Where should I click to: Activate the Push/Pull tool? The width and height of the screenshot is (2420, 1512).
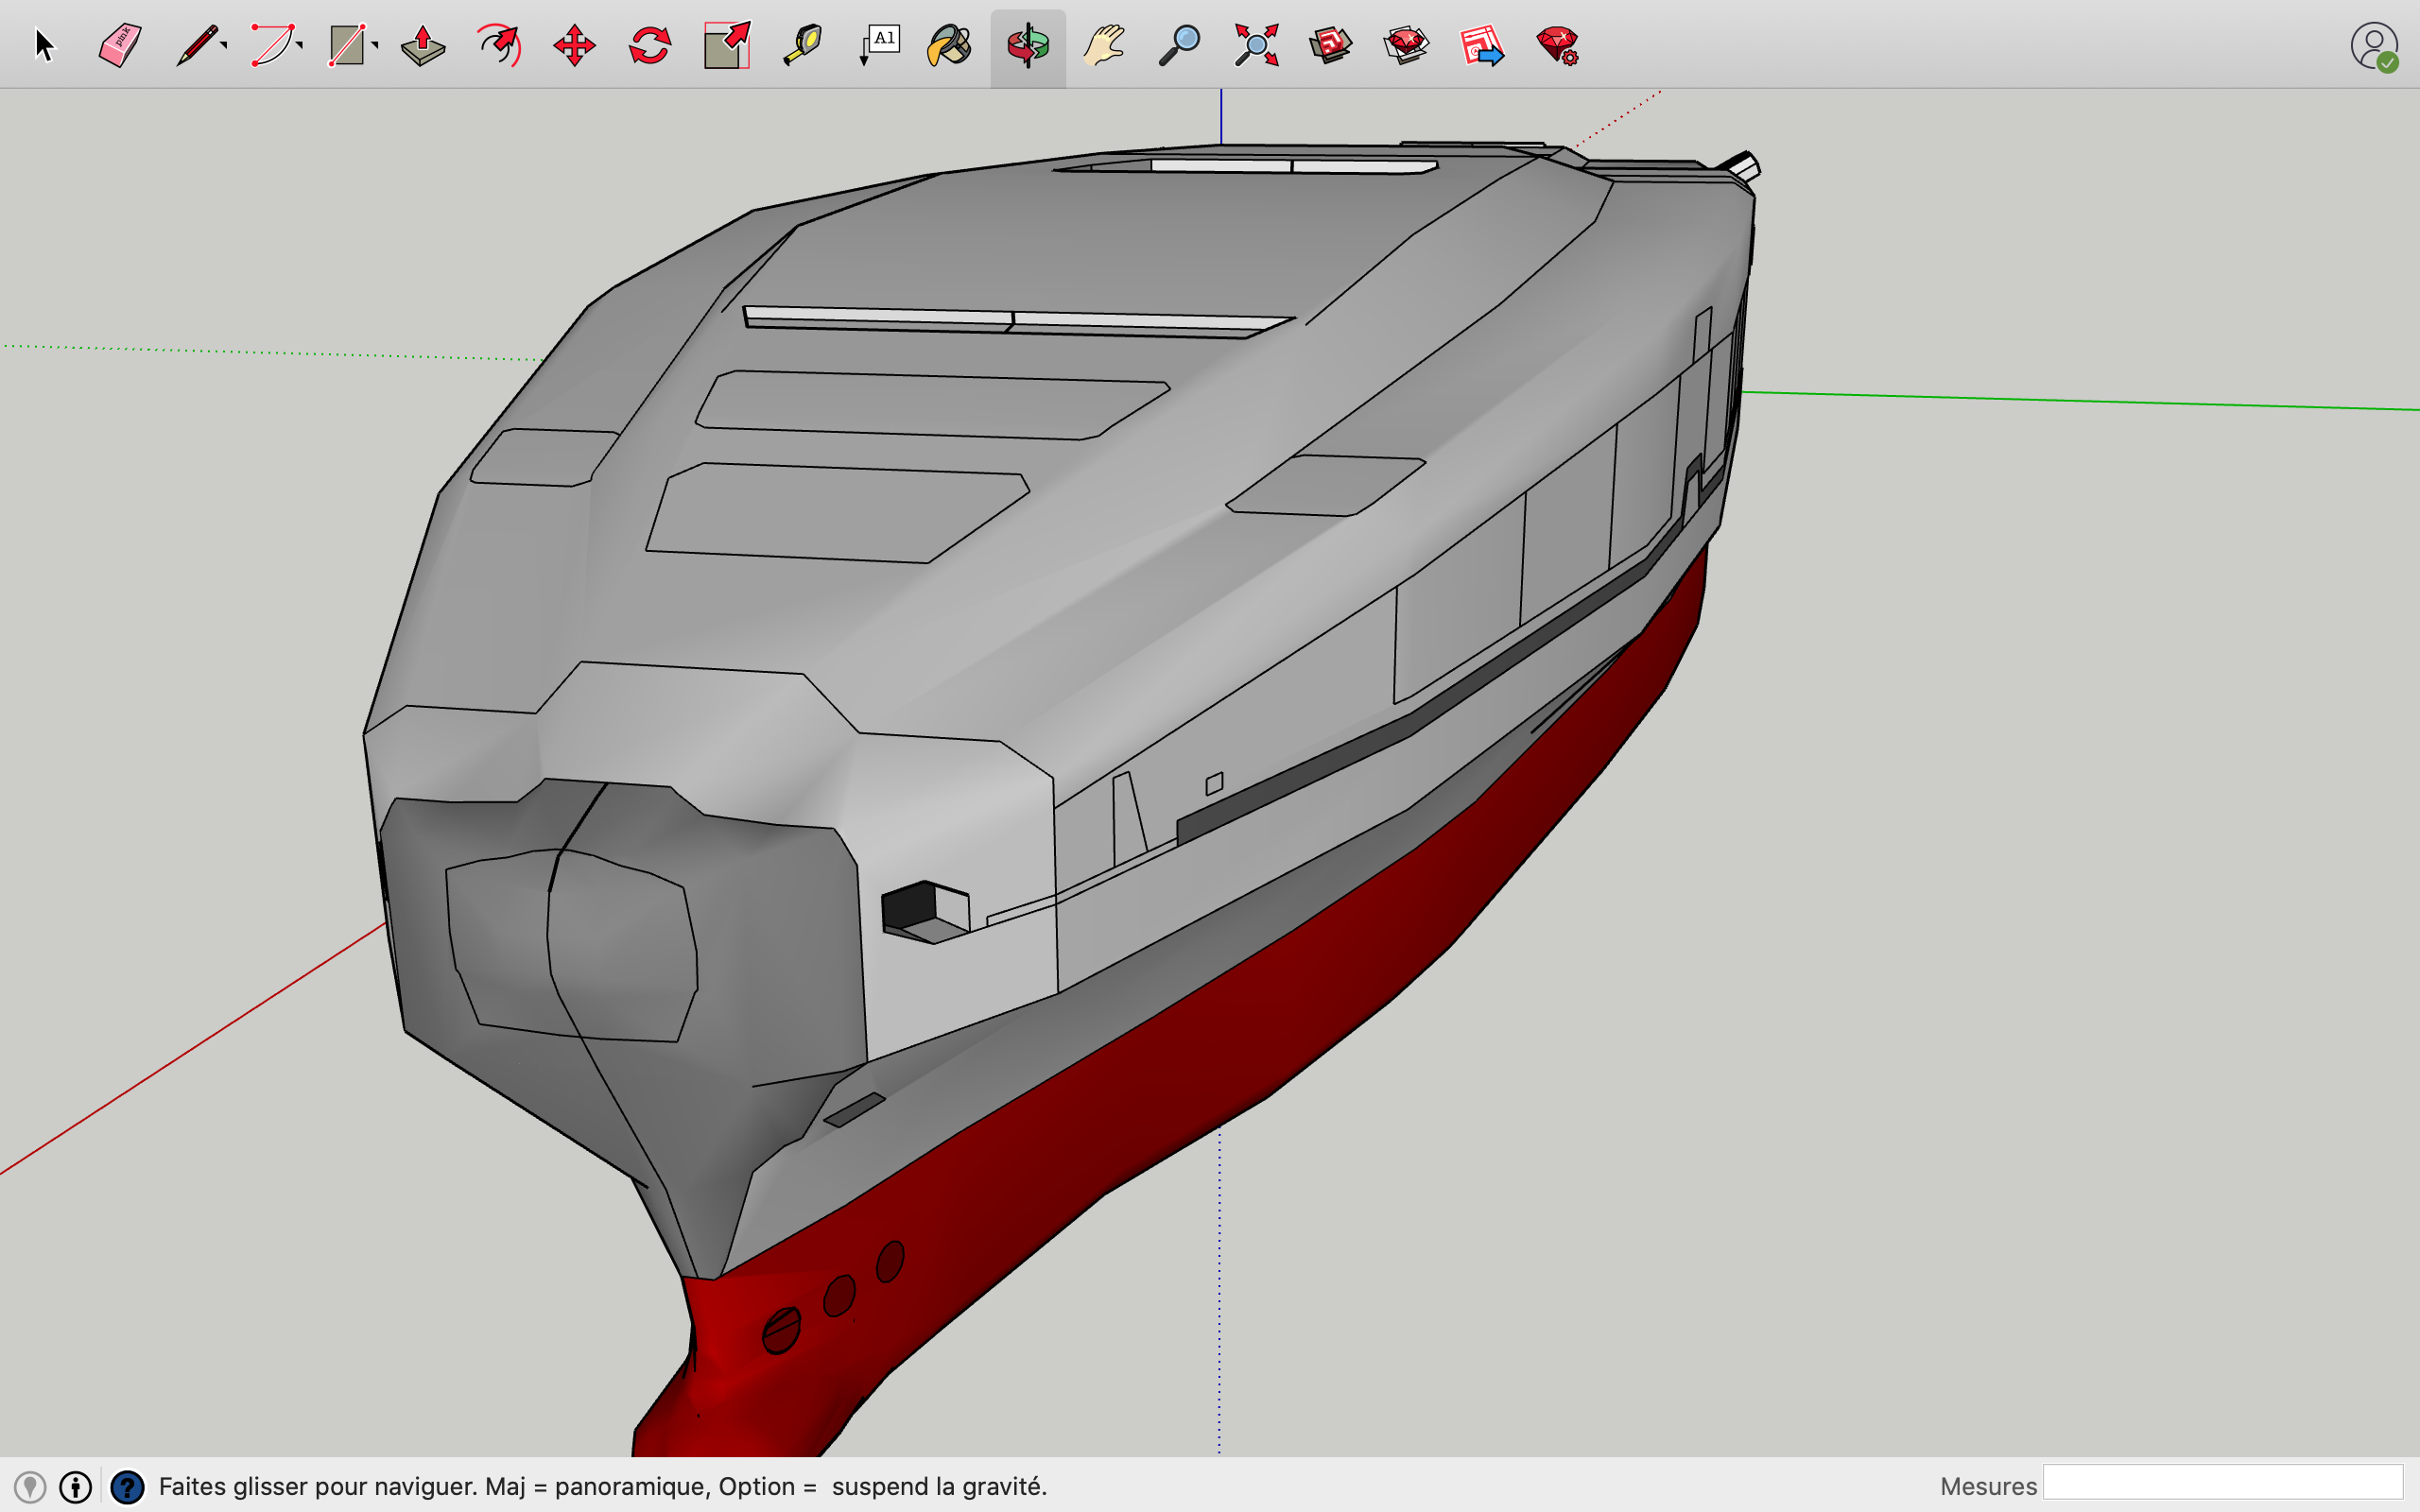click(x=421, y=44)
